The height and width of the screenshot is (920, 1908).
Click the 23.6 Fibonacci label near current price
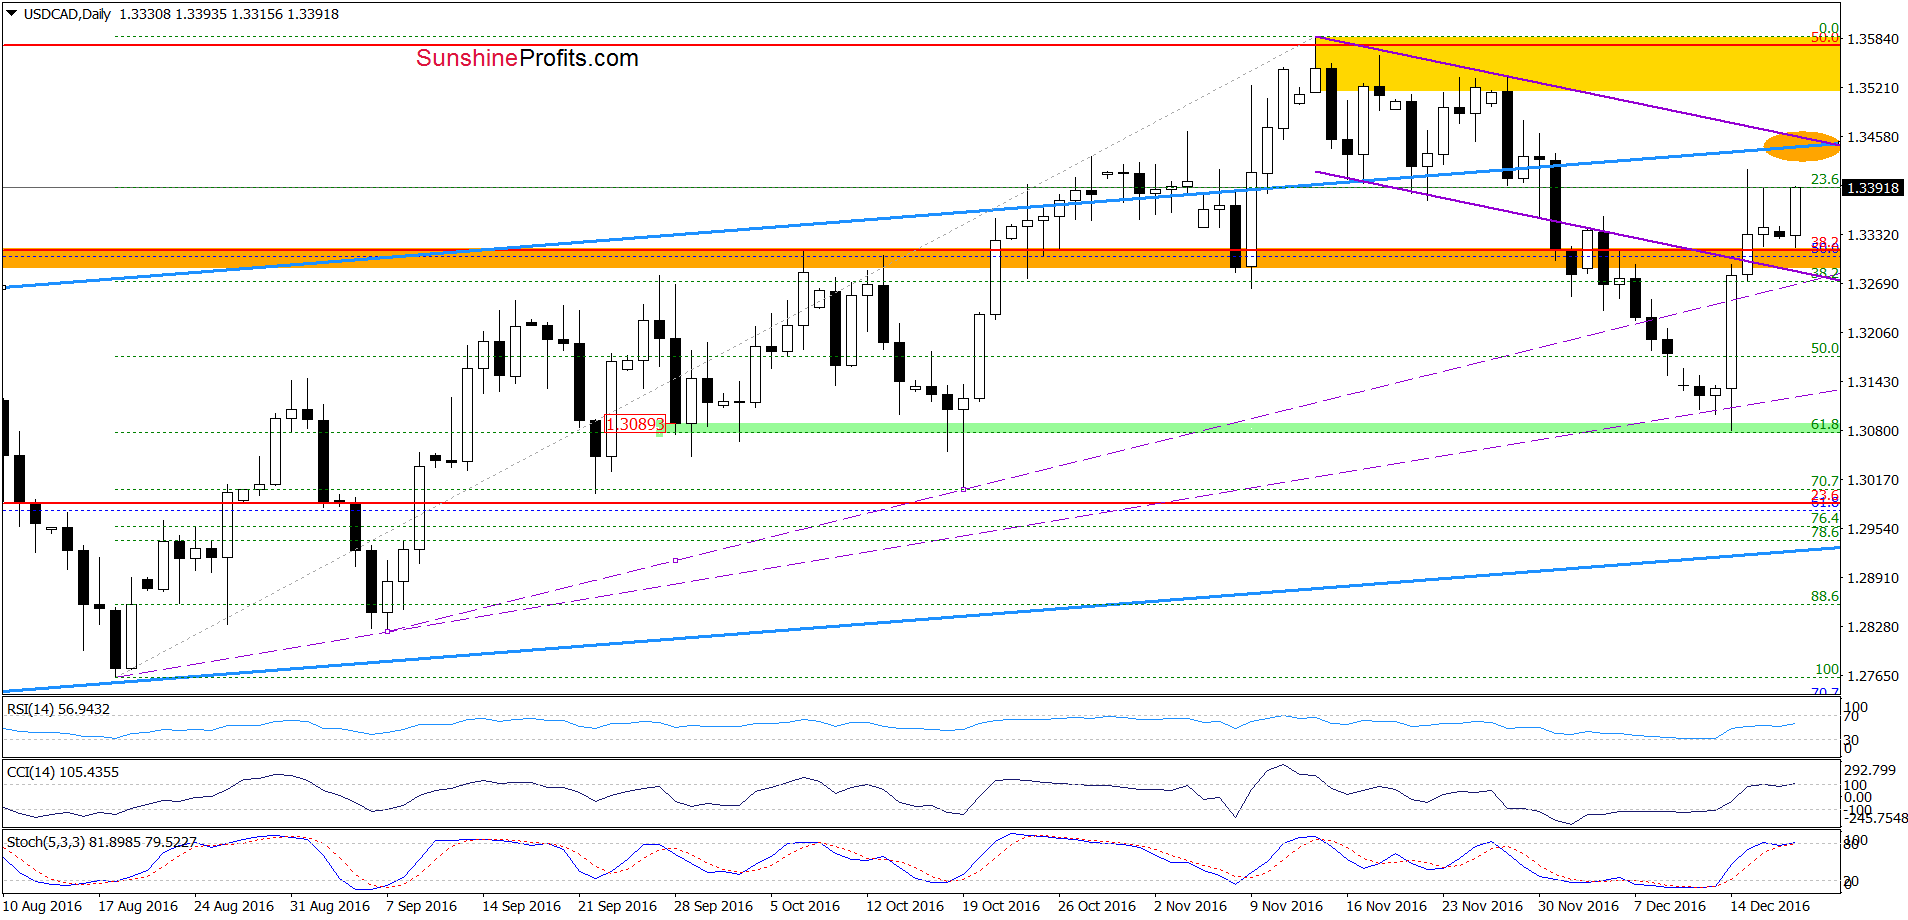1824,179
